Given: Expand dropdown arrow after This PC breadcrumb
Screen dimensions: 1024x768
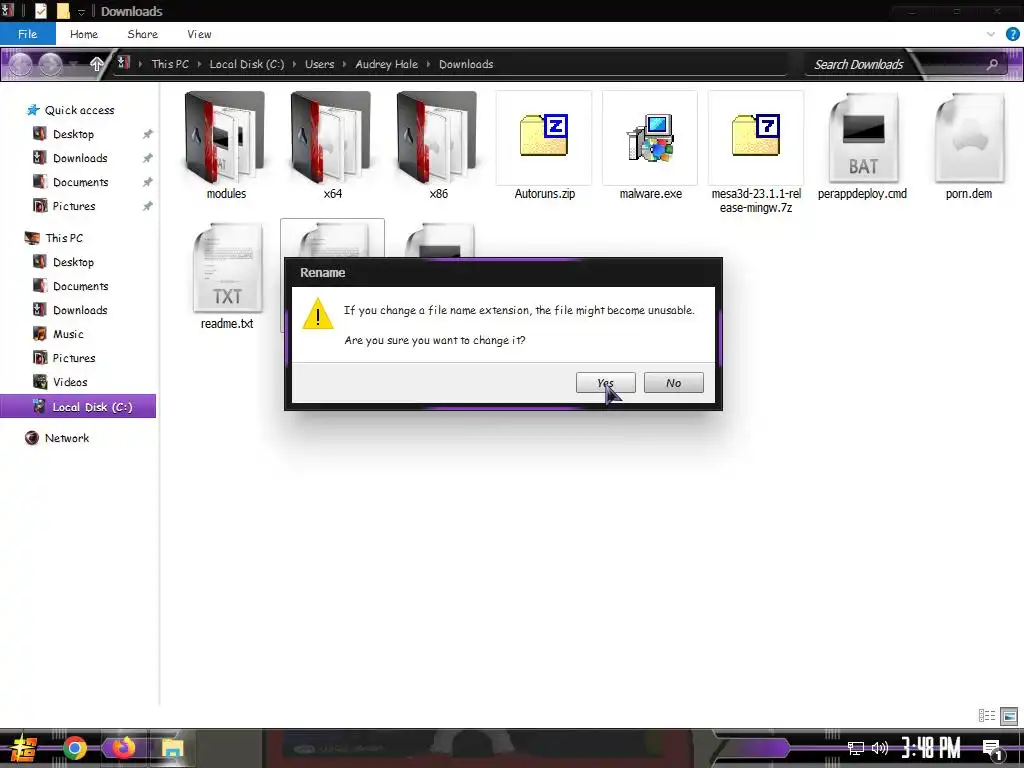Looking at the screenshot, I should tap(199, 64).
